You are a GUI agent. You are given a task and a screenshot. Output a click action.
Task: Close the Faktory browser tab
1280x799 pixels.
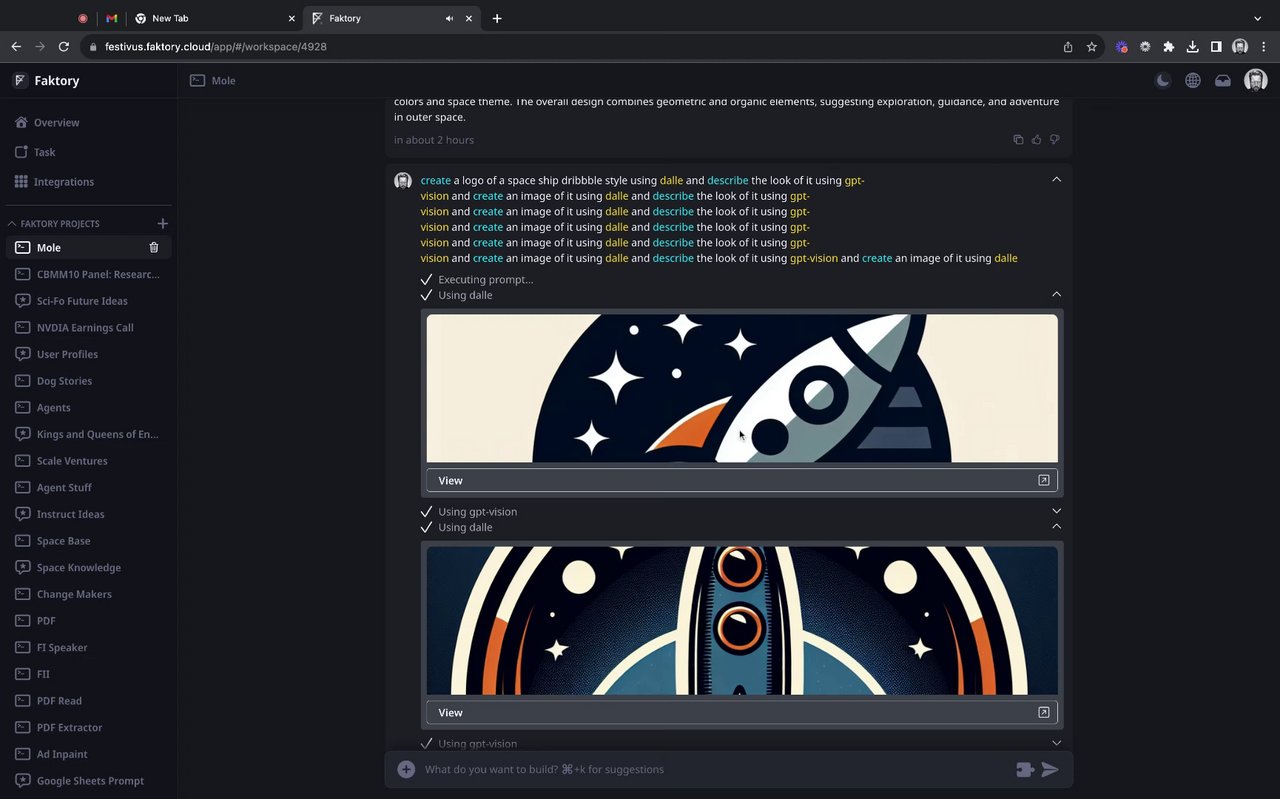[469, 18]
